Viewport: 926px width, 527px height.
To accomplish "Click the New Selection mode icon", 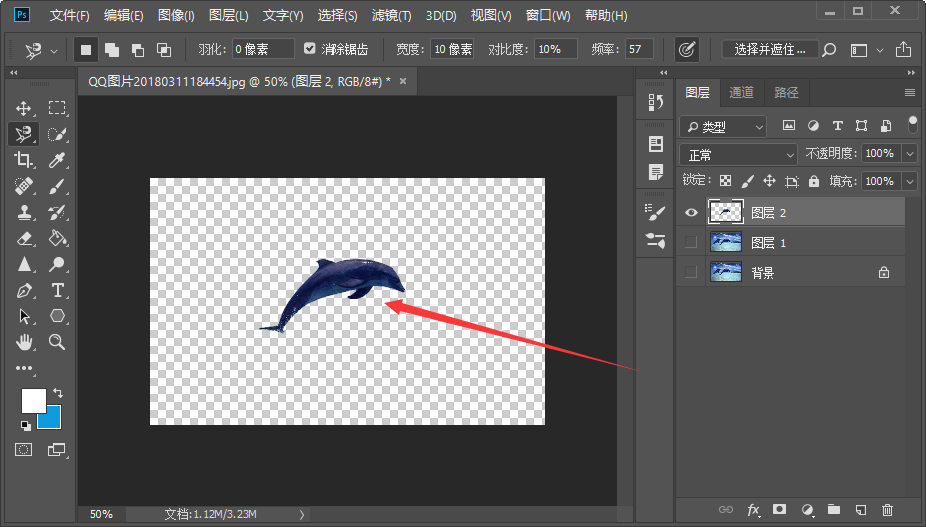I will click(x=86, y=50).
